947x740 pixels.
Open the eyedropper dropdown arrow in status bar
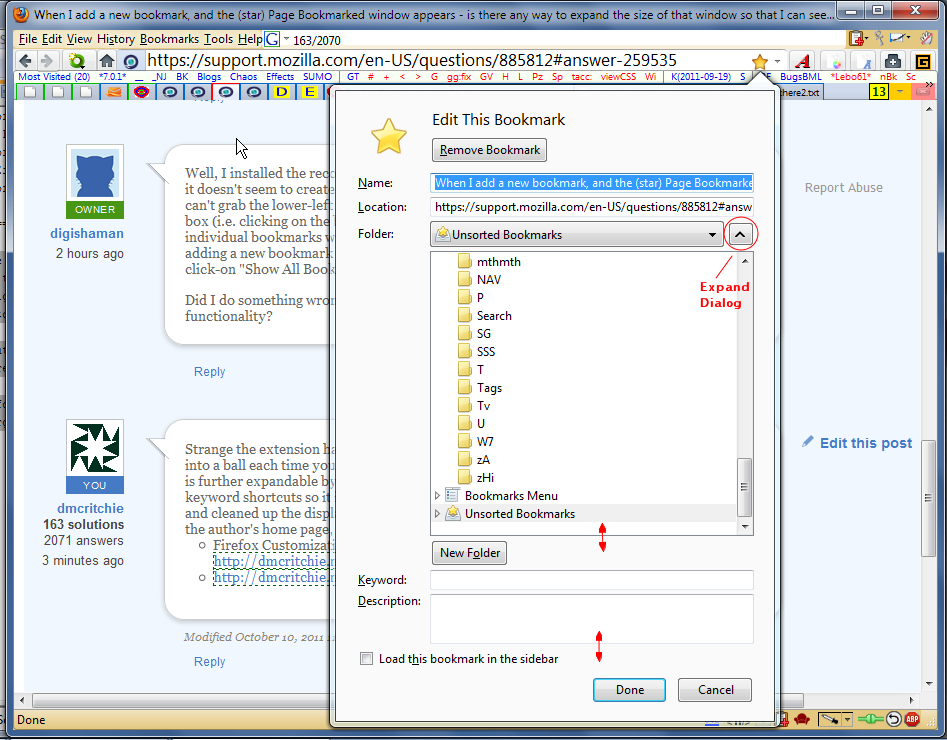(847, 719)
